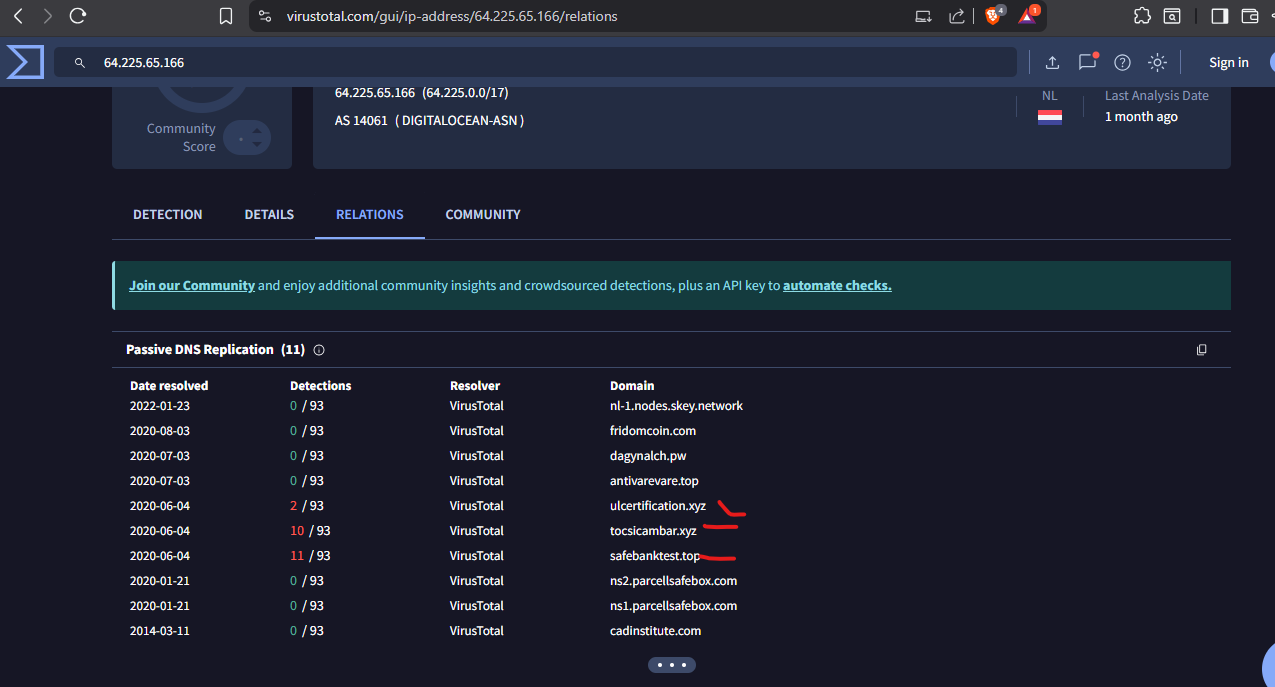Open the cast/install app icon in address bar

[924, 16]
